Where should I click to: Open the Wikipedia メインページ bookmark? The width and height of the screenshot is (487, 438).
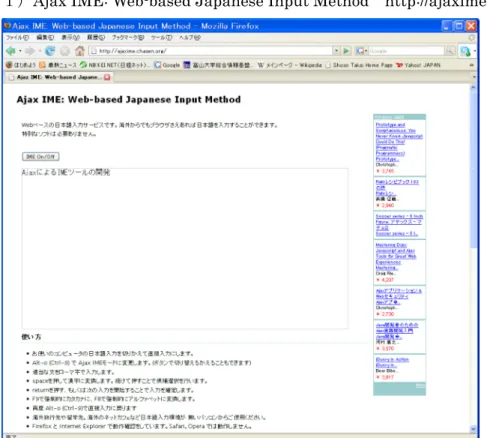point(290,65)
